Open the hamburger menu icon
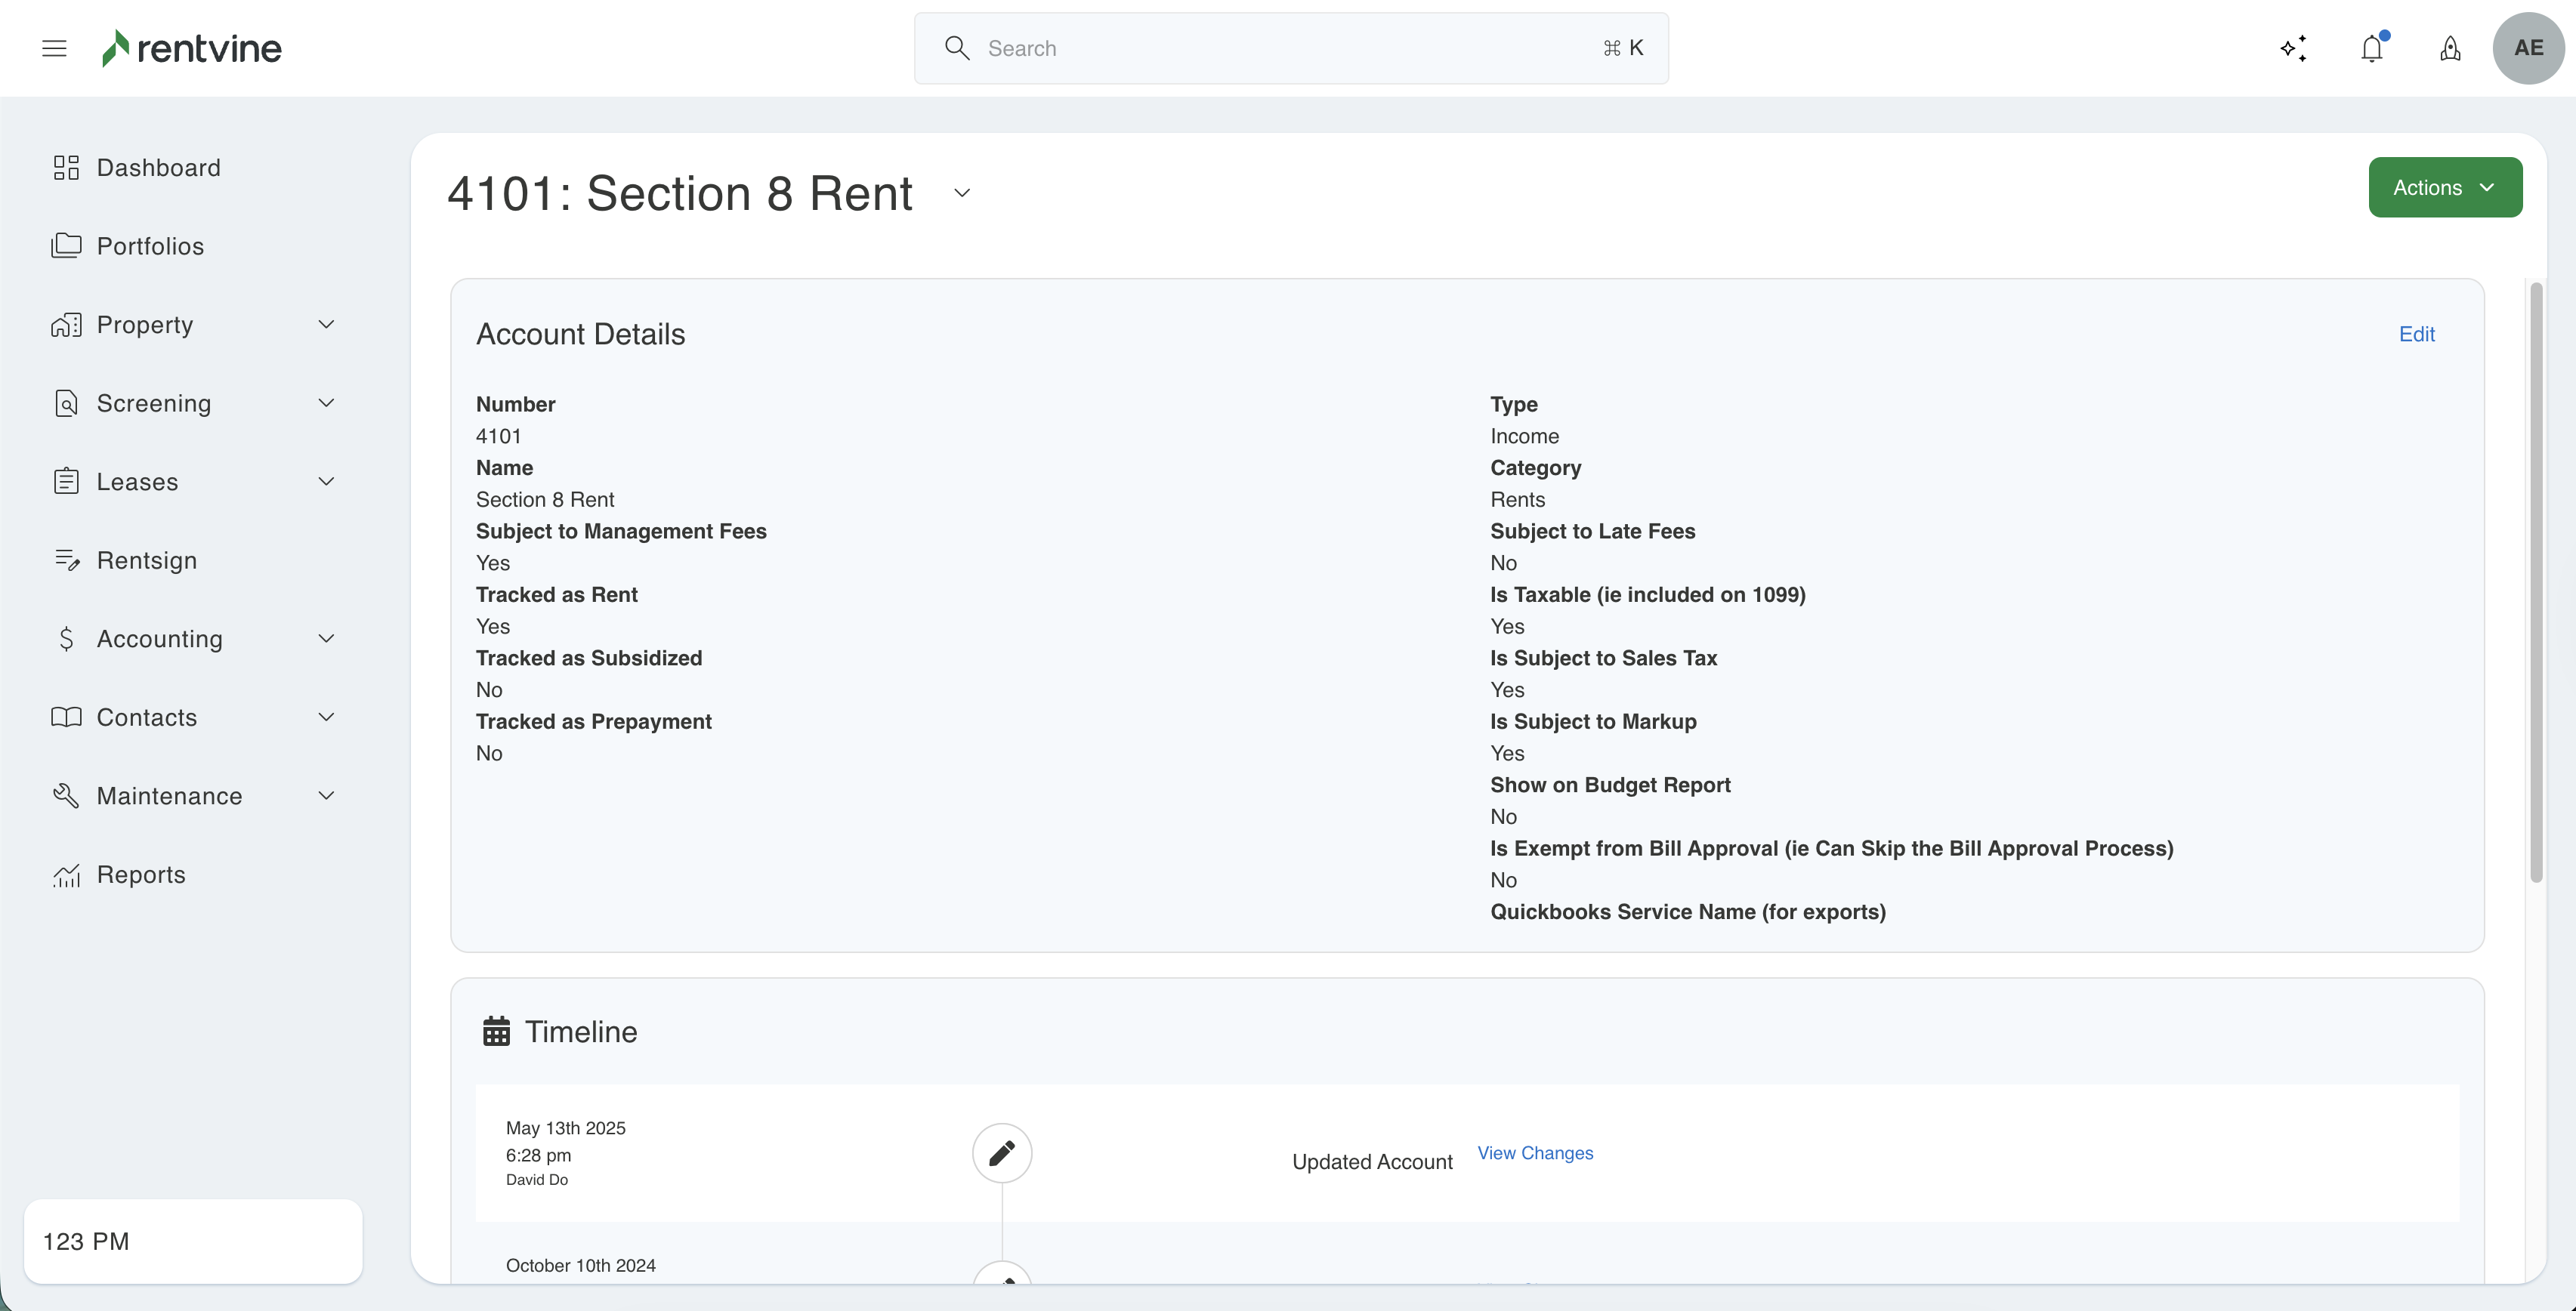This screenshot has height=1311, width=2576. (54, 48)
